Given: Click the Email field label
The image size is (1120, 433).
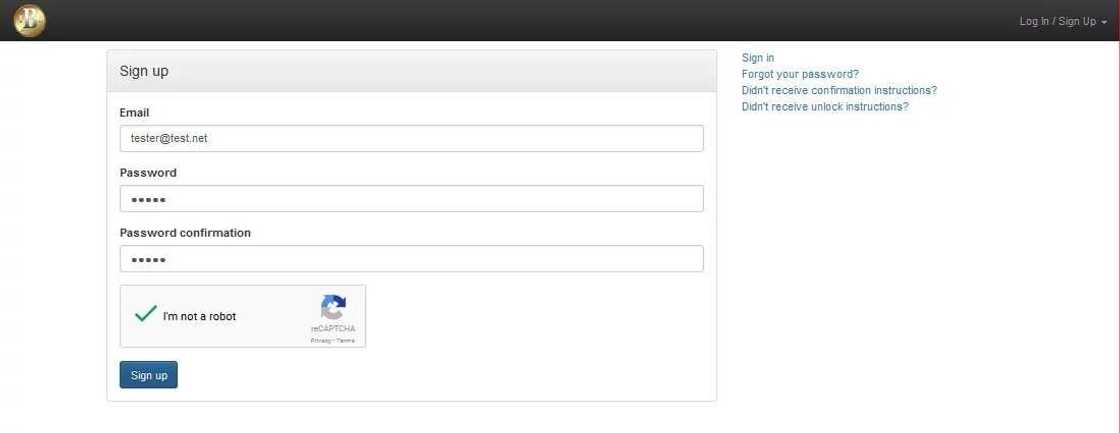Looking at the screenshot, I should (134, 113).
